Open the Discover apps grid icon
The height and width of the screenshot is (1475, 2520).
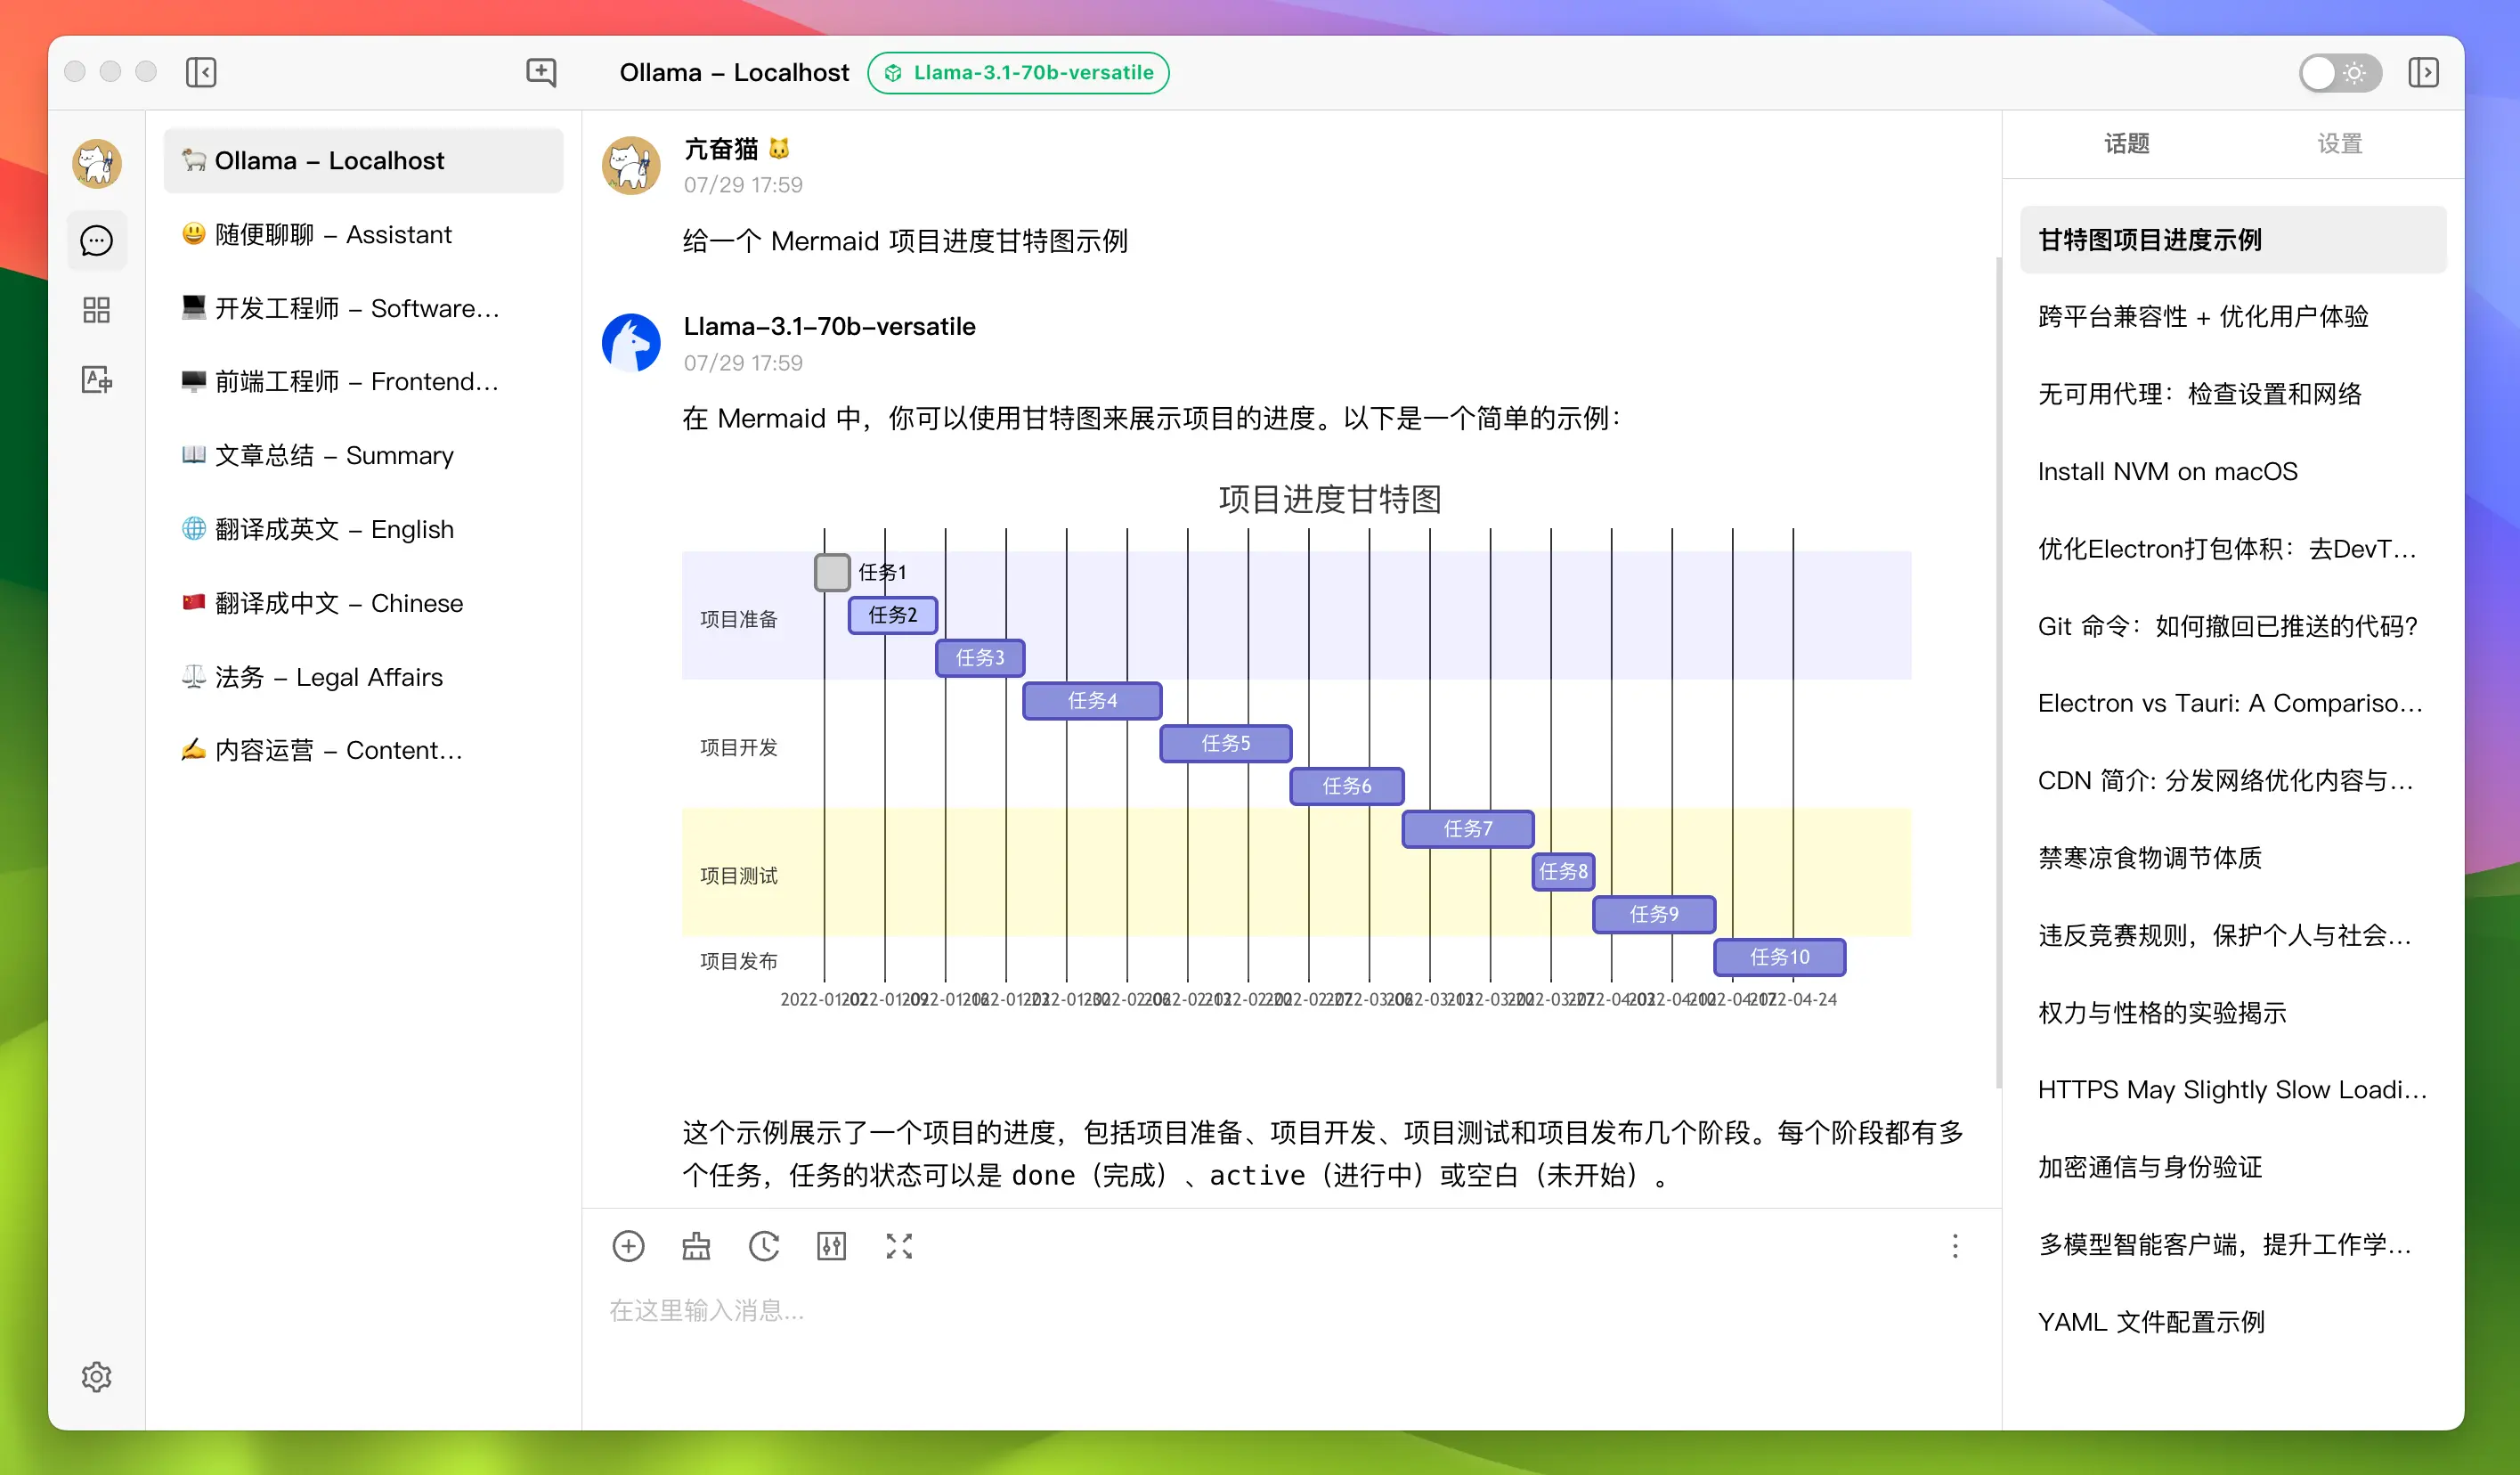coord(96,310)
